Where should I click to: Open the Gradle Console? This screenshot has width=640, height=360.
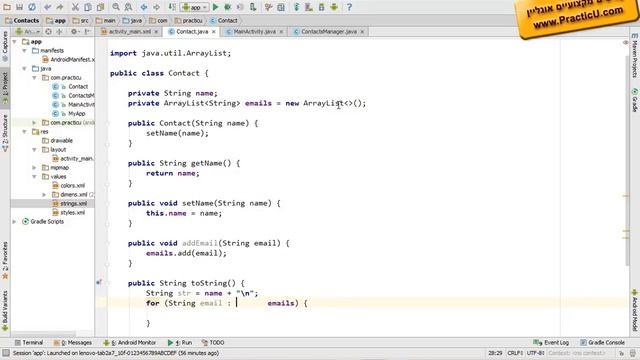pyautogui.click(x=602, y=342)
